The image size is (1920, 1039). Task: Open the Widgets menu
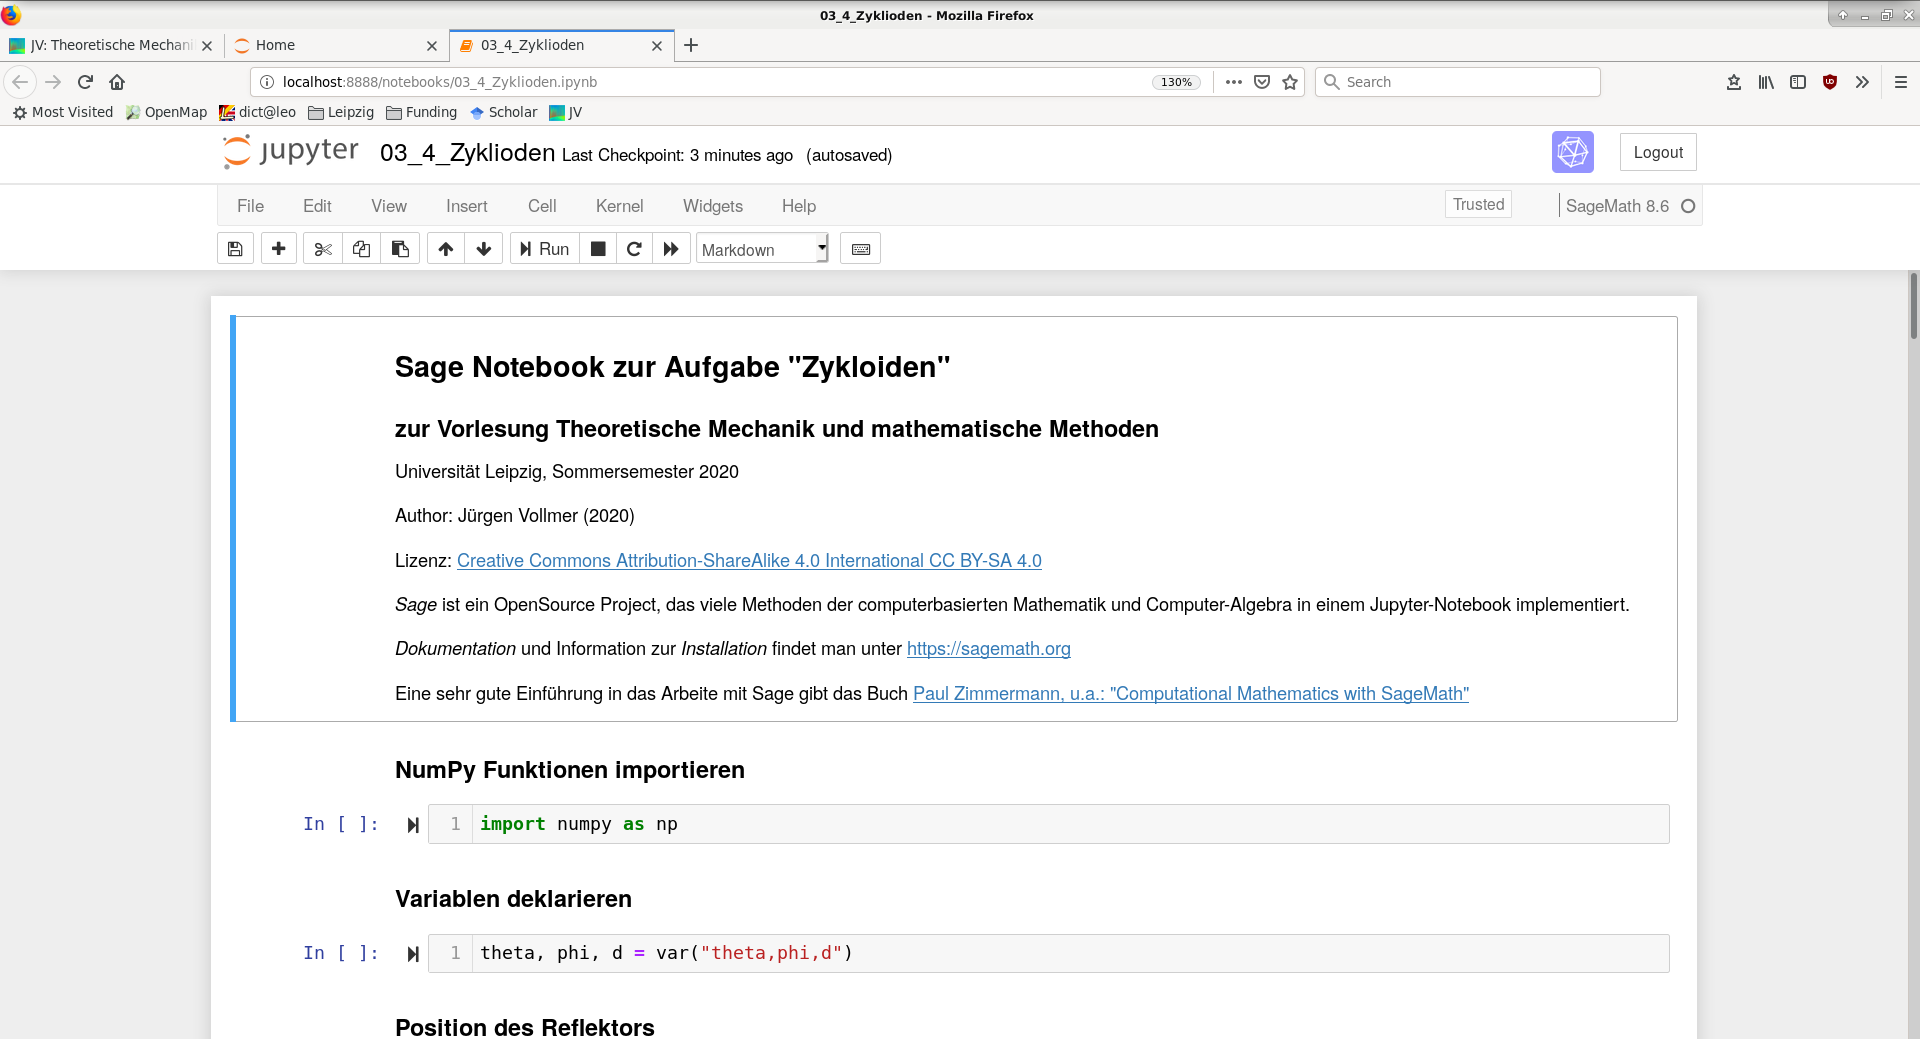click(713, 206)
